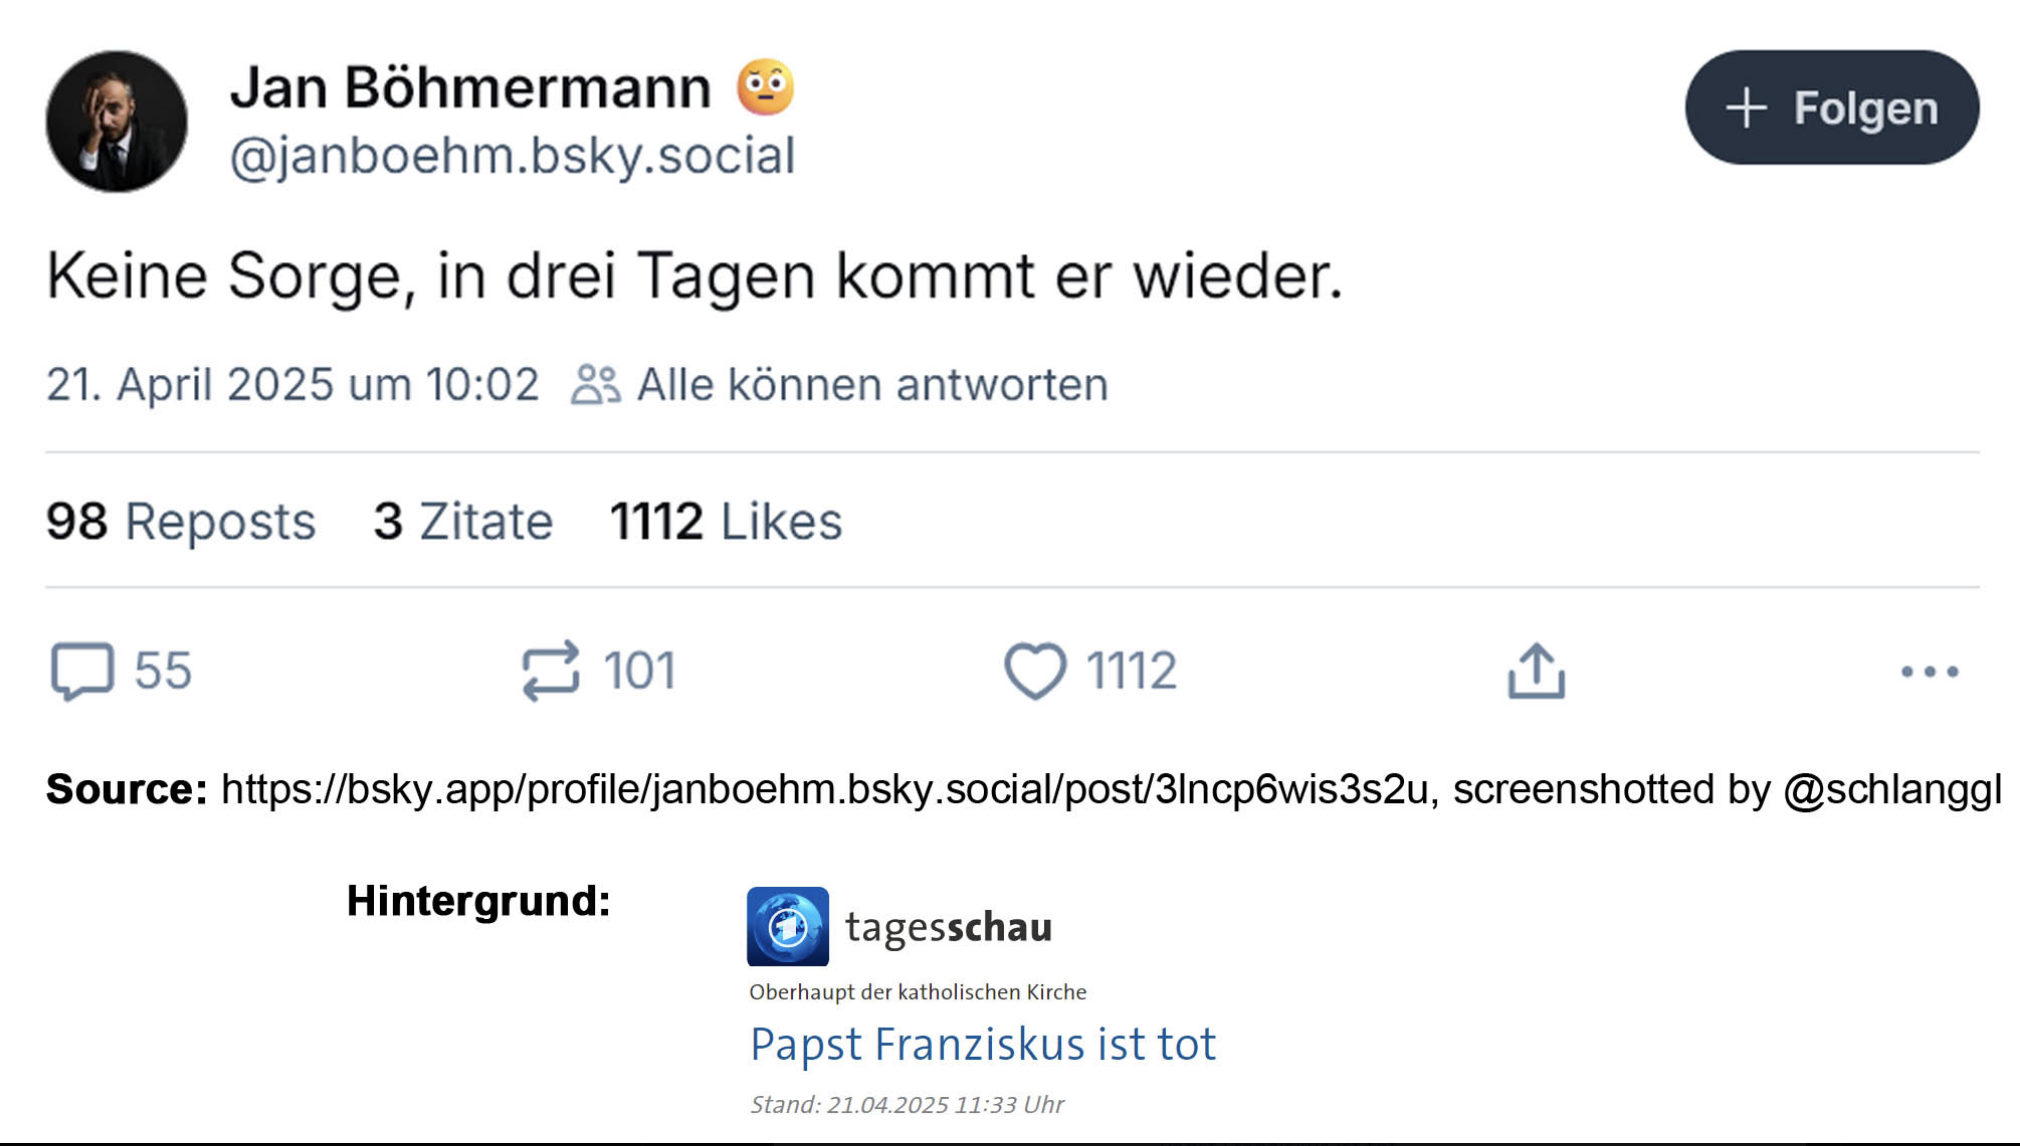View the 1112 Likes list

[x=726, y=522]
